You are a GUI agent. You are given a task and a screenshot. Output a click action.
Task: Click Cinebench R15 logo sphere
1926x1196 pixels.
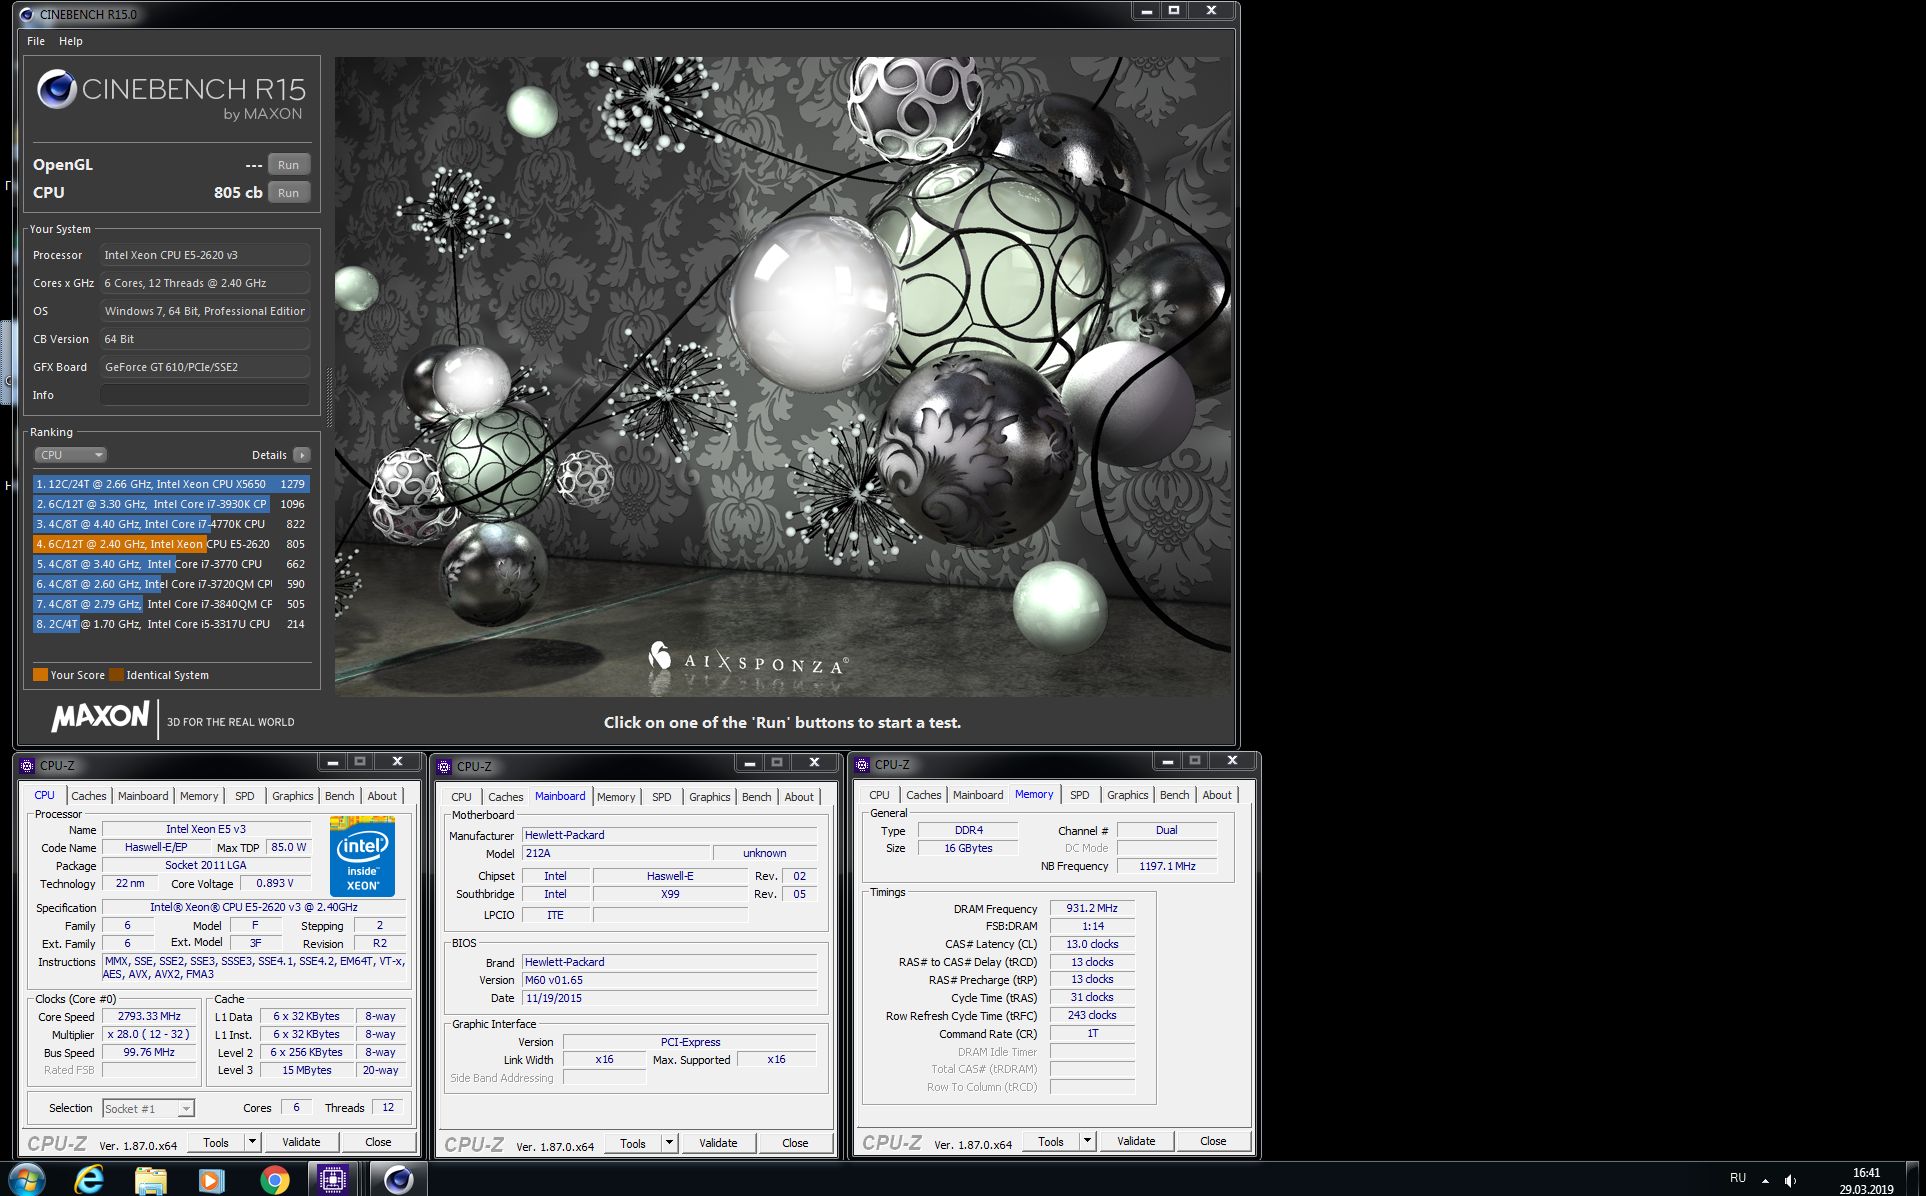[57, 89]
